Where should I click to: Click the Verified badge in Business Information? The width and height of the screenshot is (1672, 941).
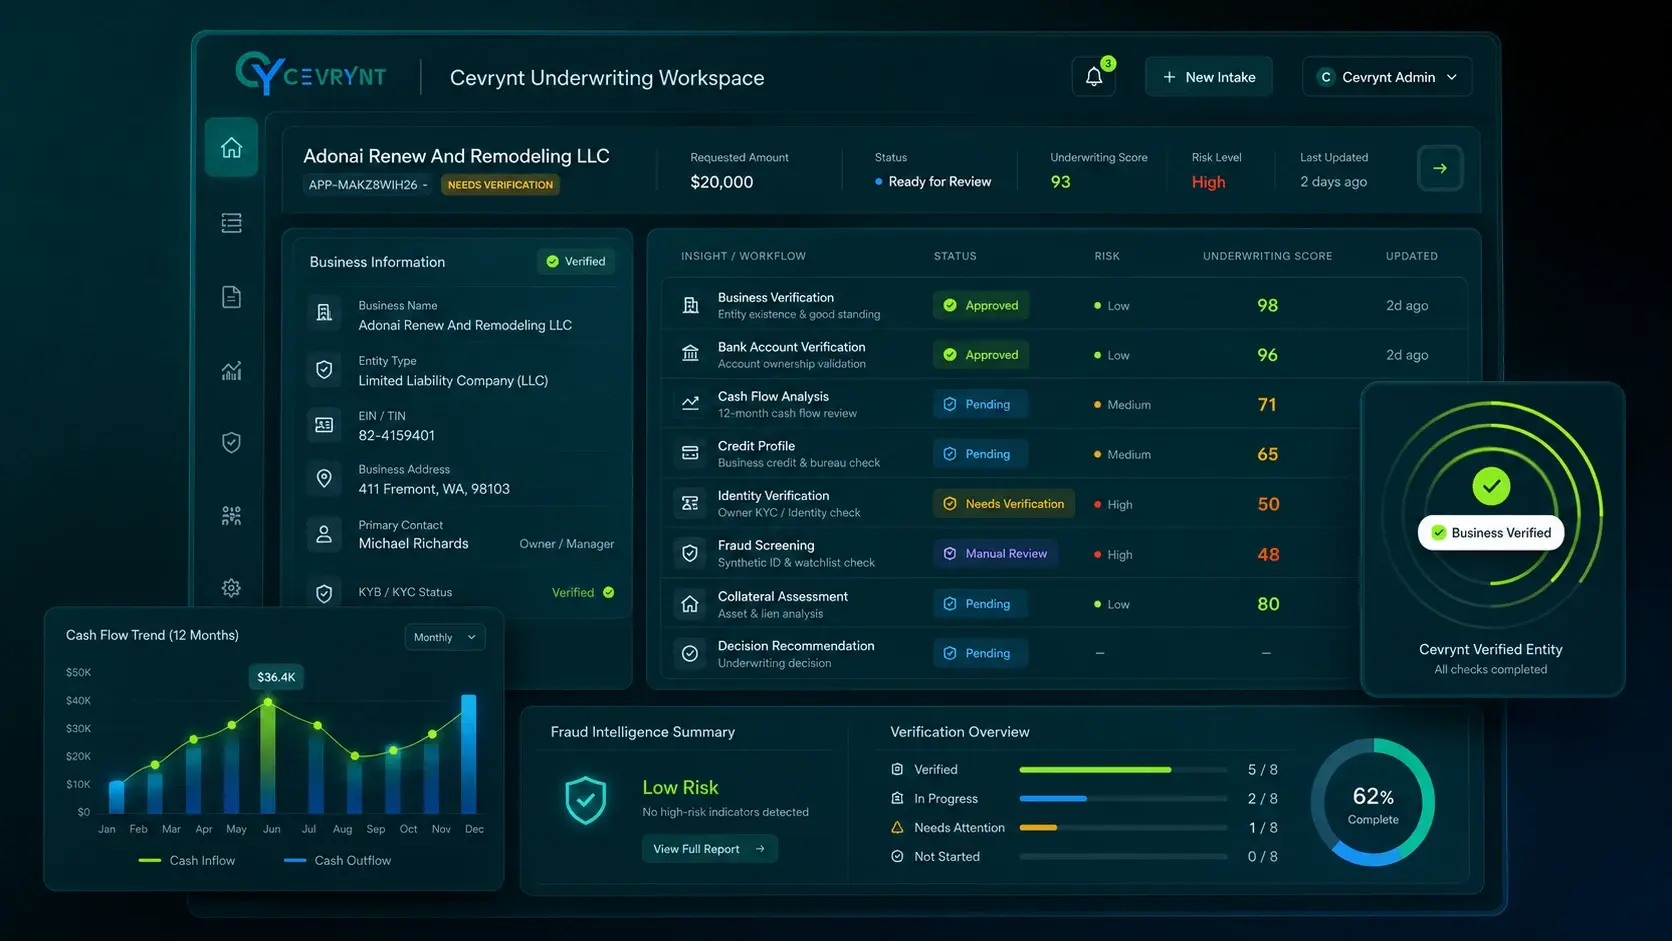(576, 262)
